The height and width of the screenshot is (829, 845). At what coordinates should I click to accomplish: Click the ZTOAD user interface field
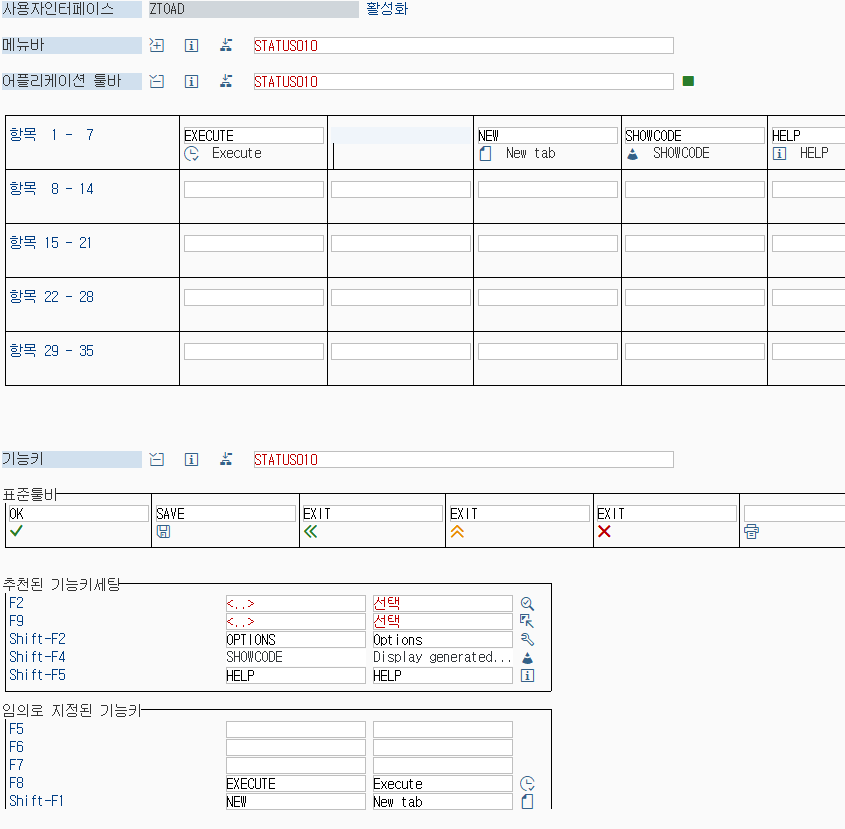[253, 9]
